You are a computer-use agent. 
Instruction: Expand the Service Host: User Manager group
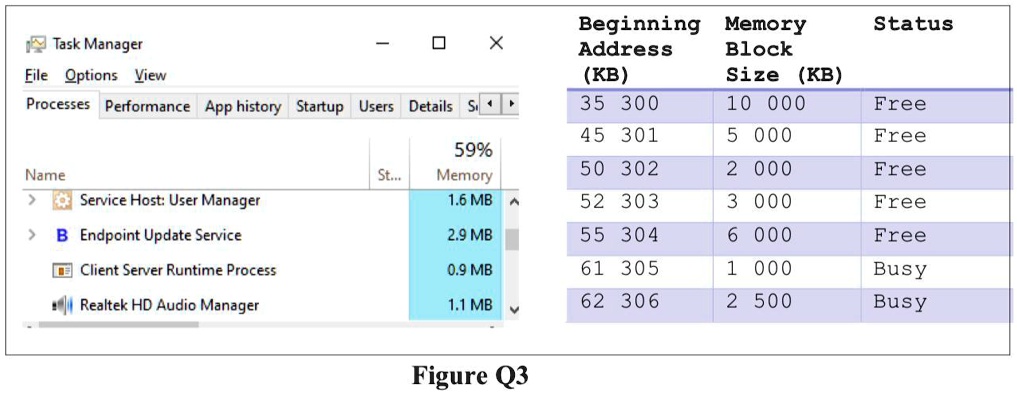[x=32, y=200]
